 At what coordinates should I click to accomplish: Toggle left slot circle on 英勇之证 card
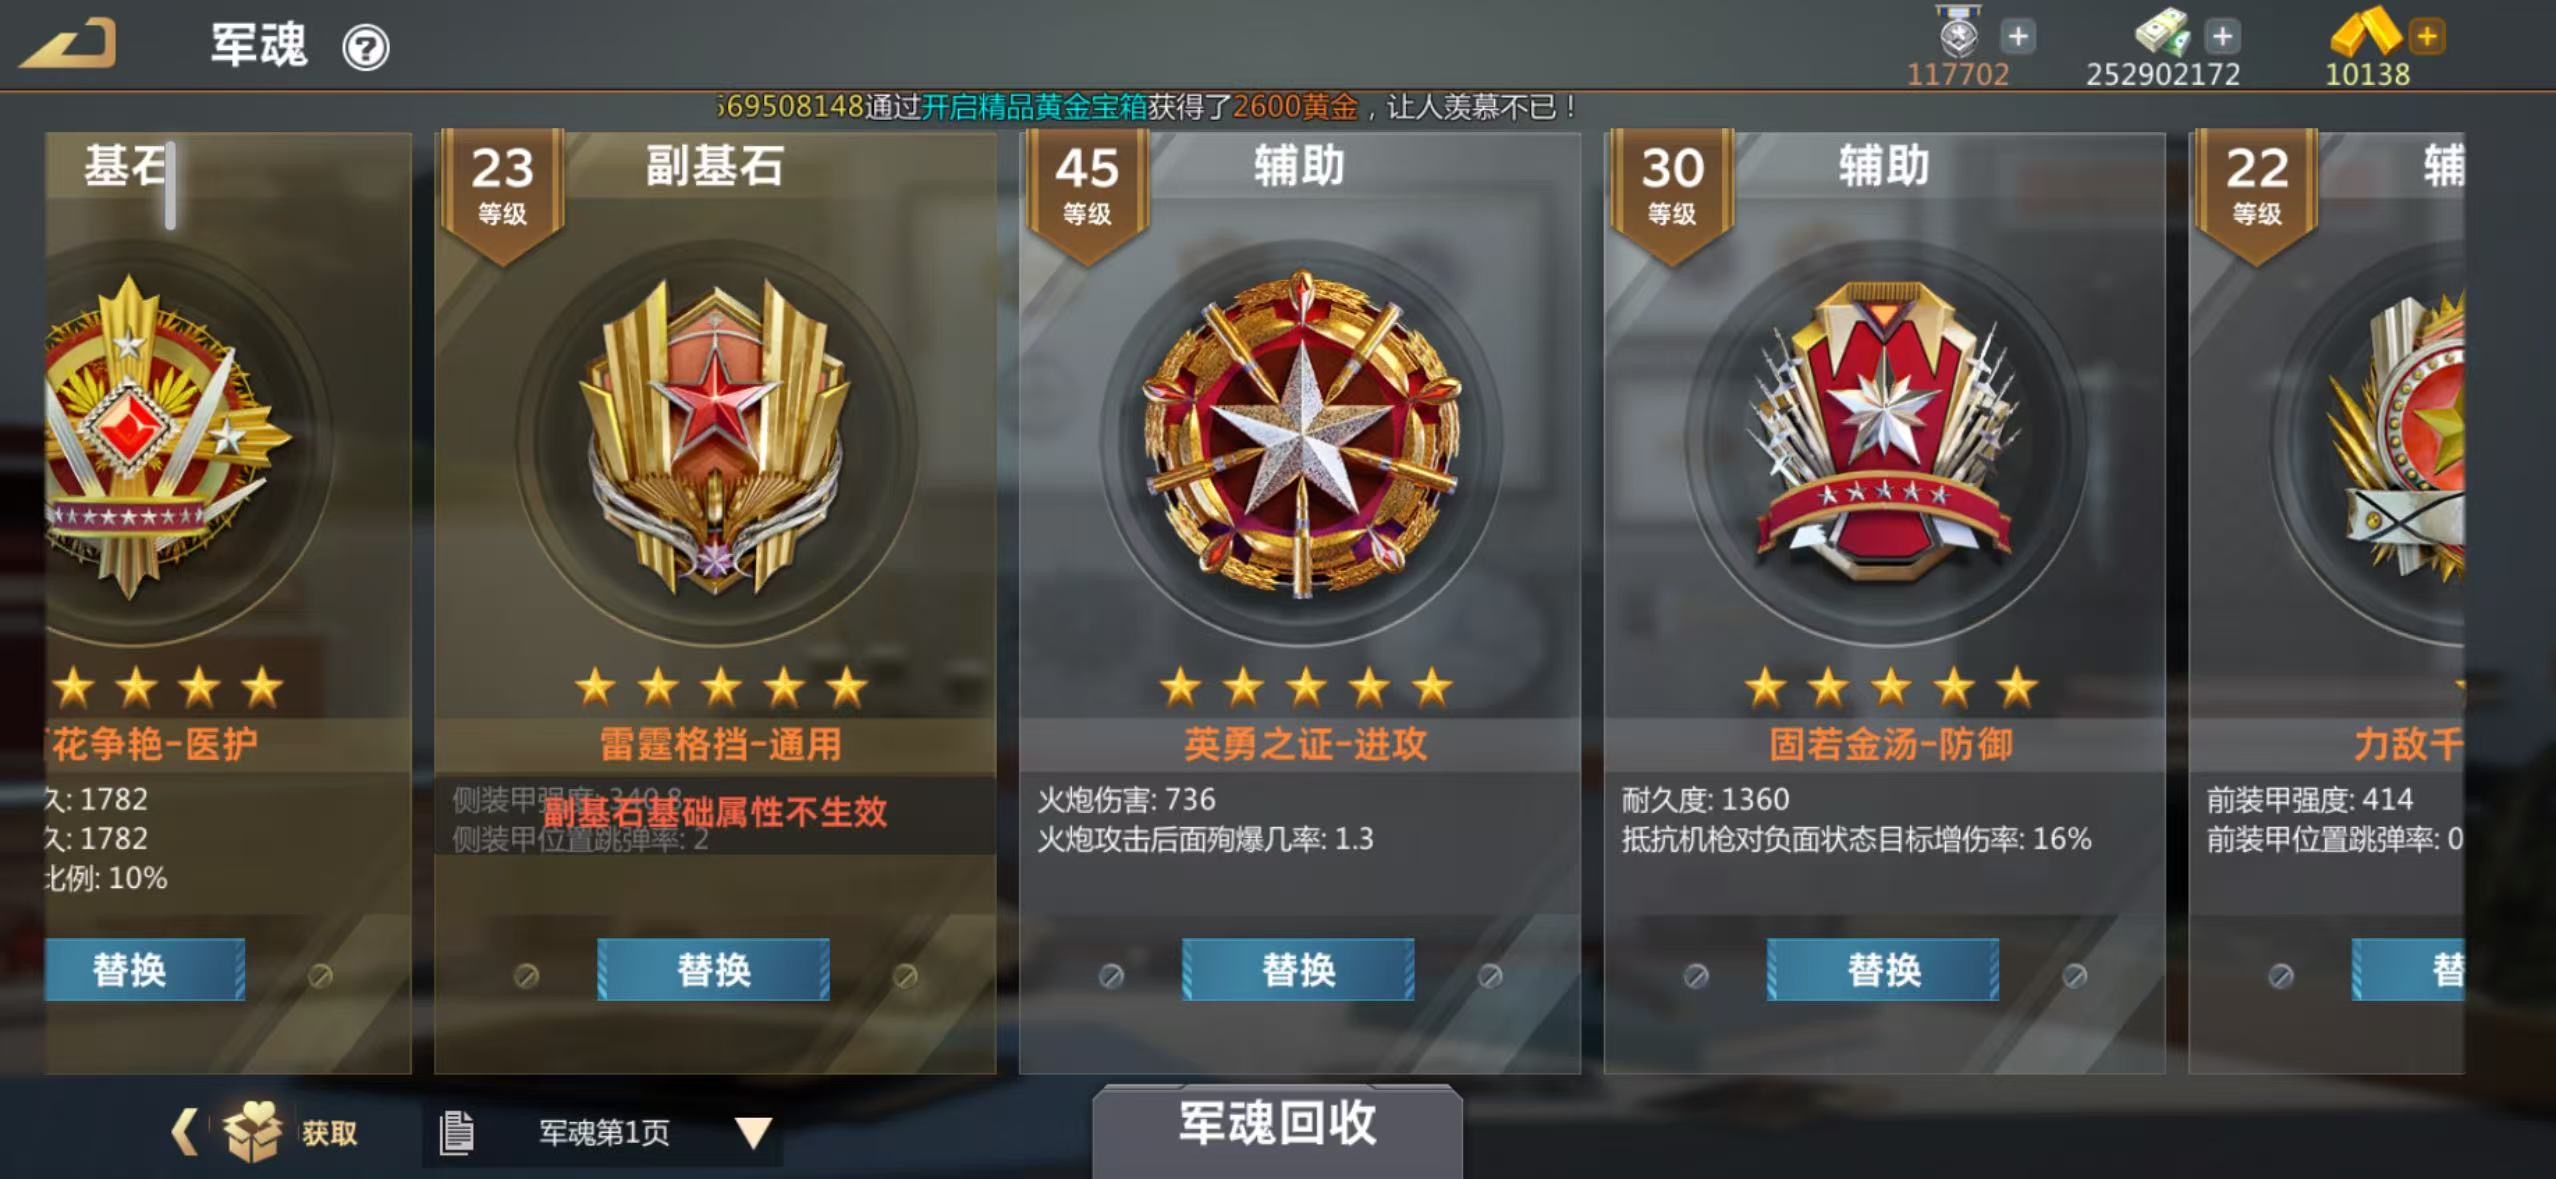pos(1110,976)
